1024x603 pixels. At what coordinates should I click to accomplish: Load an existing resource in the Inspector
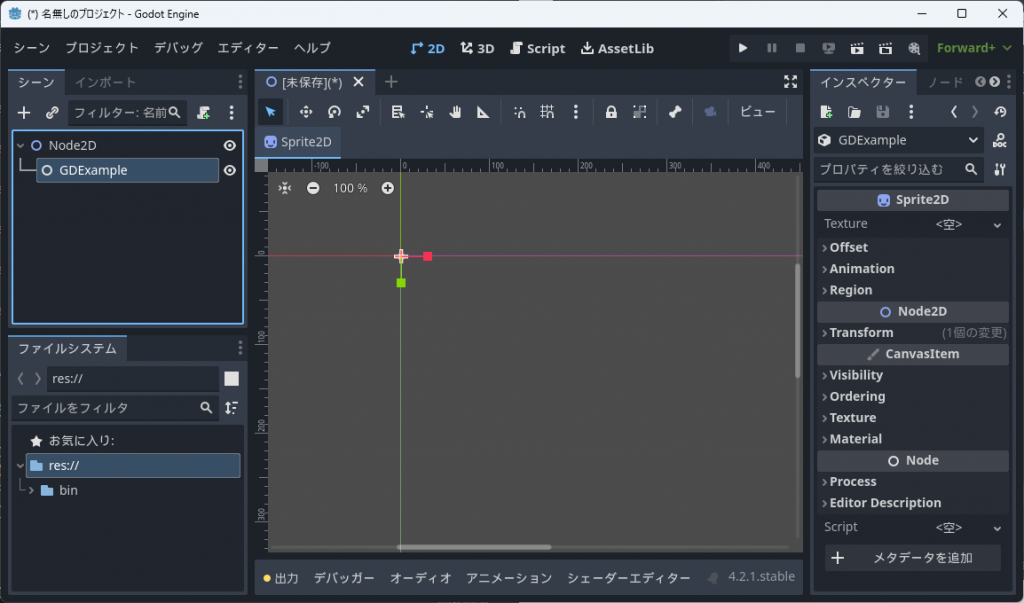click(854, 112)
